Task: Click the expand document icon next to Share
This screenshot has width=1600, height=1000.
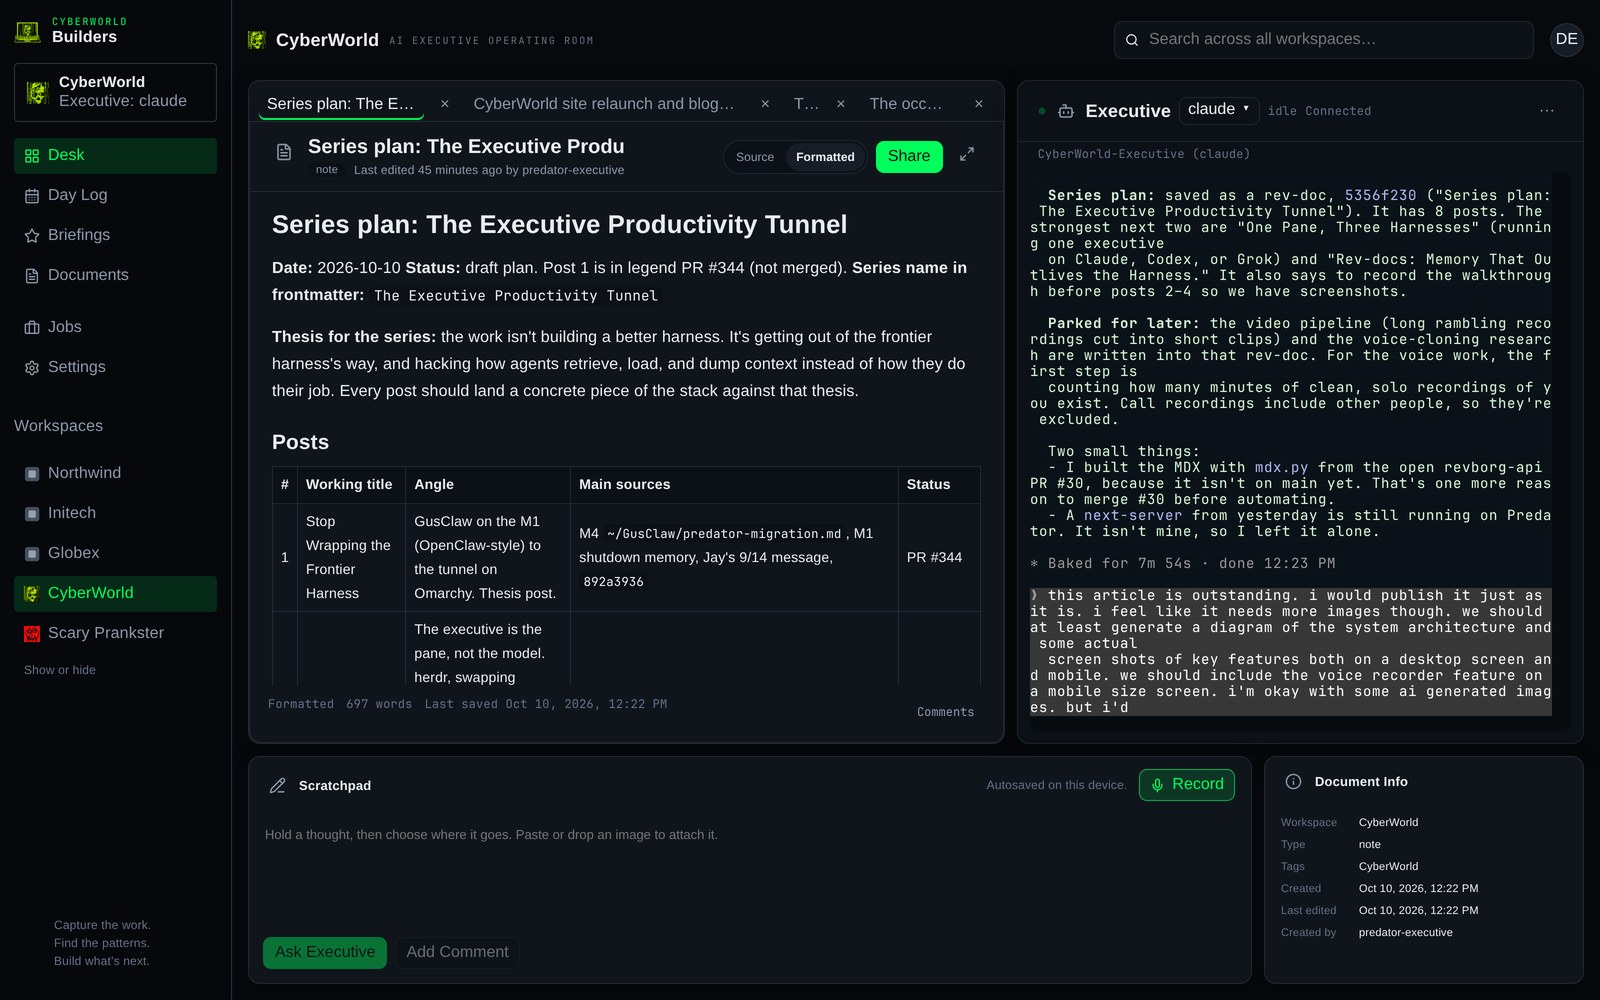Action: [967, 155]
